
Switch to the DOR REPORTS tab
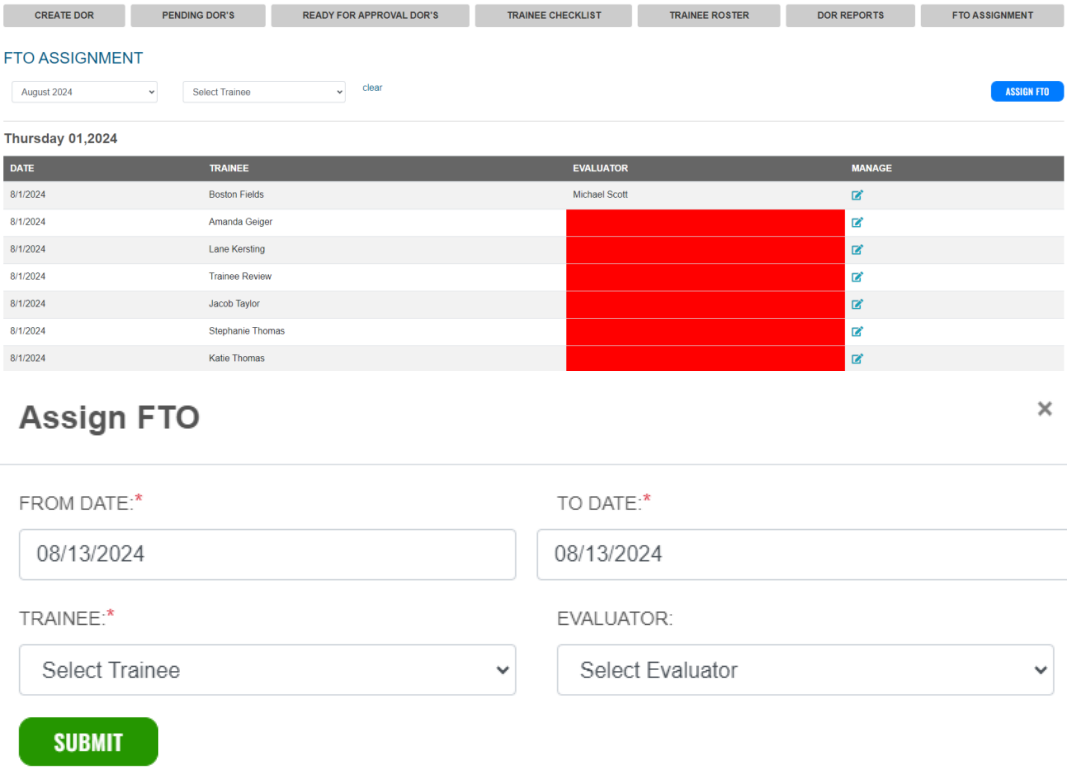[x=850, y=15]
